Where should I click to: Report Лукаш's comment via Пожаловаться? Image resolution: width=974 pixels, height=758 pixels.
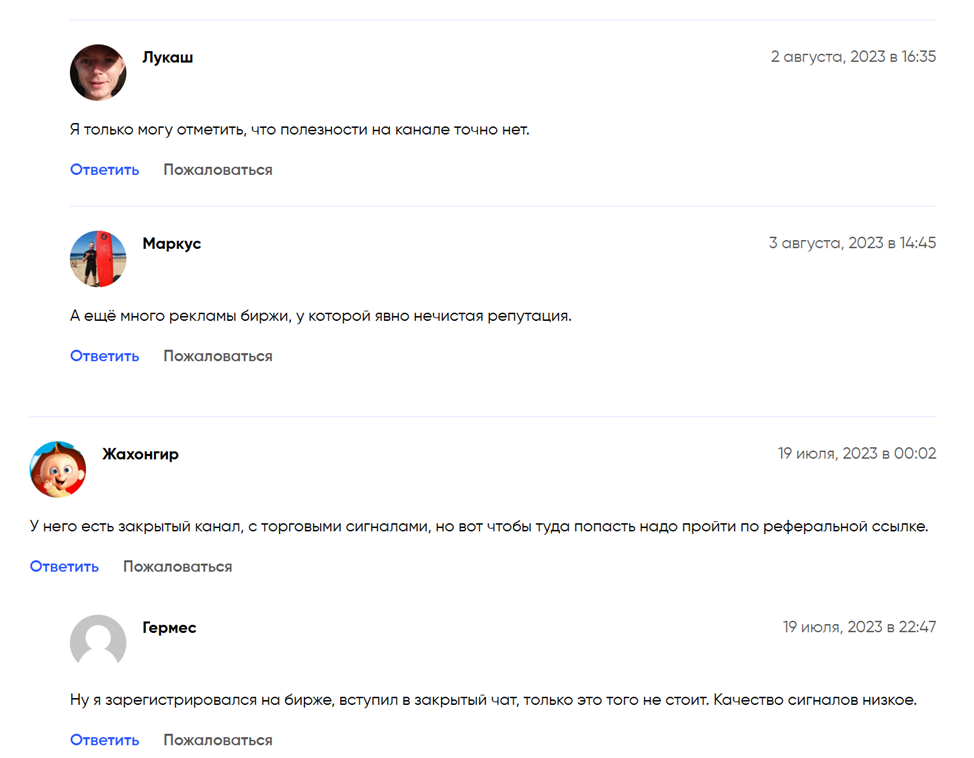[218, 170]
